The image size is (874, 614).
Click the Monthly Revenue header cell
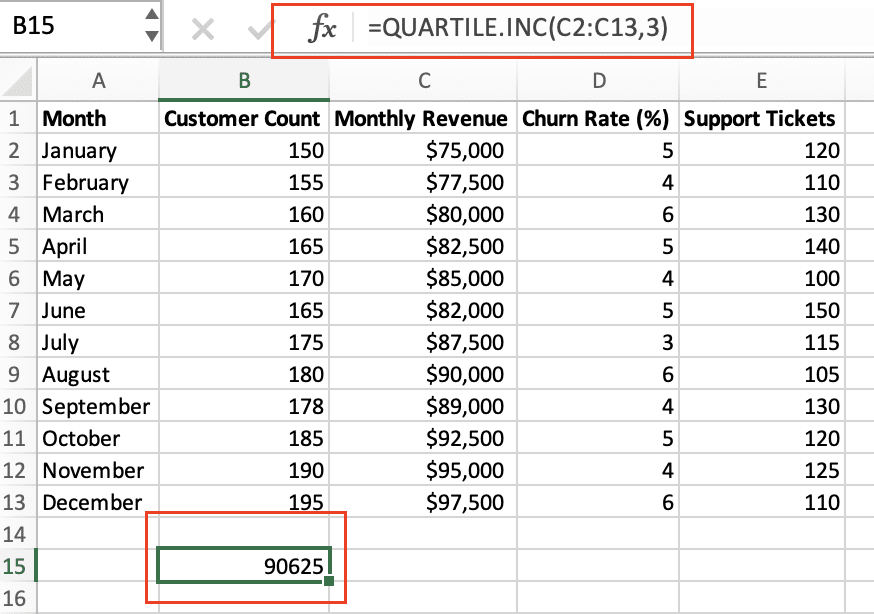424,118
